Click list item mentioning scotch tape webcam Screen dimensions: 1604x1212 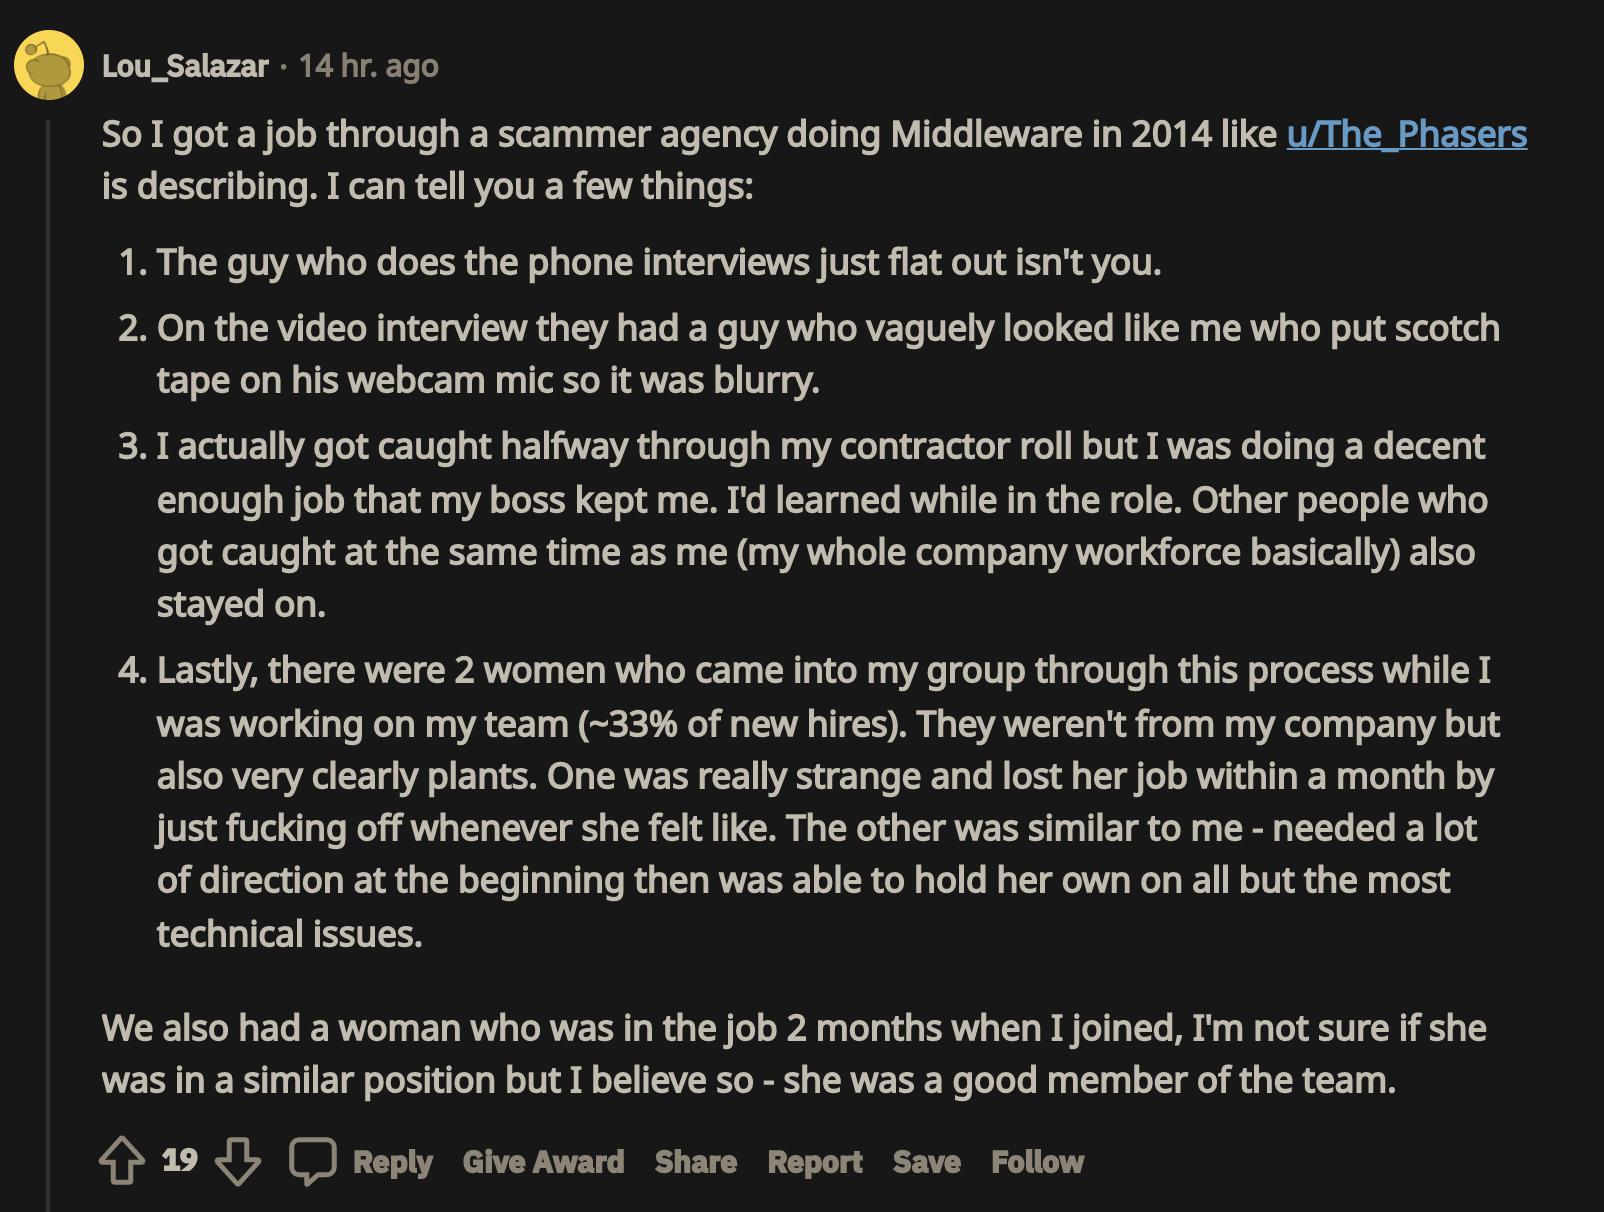click(x=809, y=354)
